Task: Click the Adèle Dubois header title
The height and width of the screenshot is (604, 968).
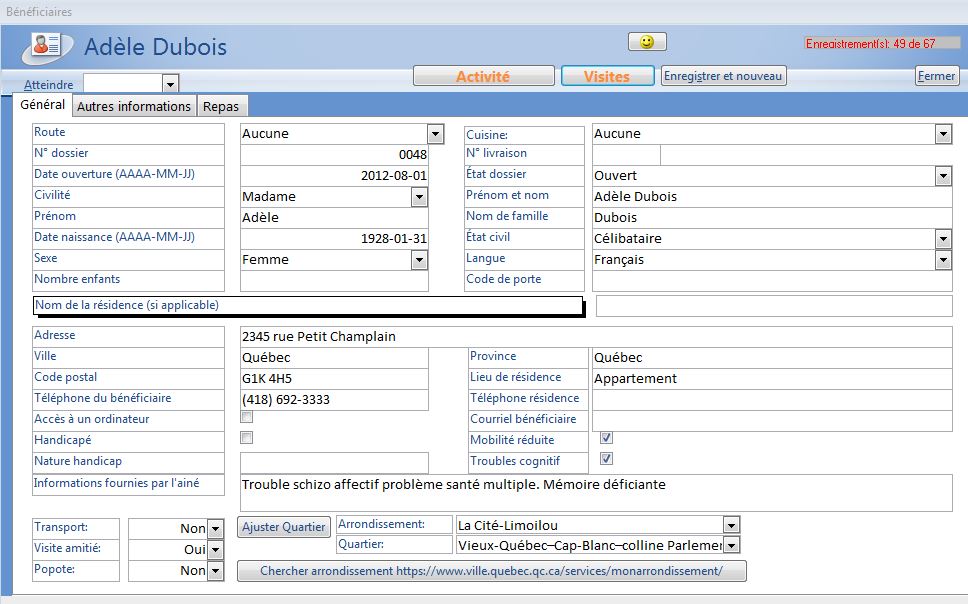Action: click(x=156, y=47)
